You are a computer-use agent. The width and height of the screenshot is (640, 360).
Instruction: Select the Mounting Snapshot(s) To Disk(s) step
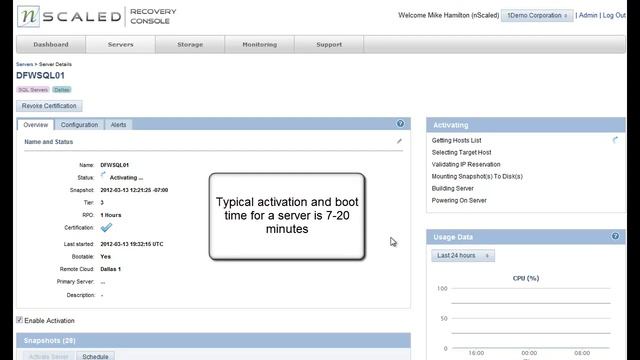point(477,176)
